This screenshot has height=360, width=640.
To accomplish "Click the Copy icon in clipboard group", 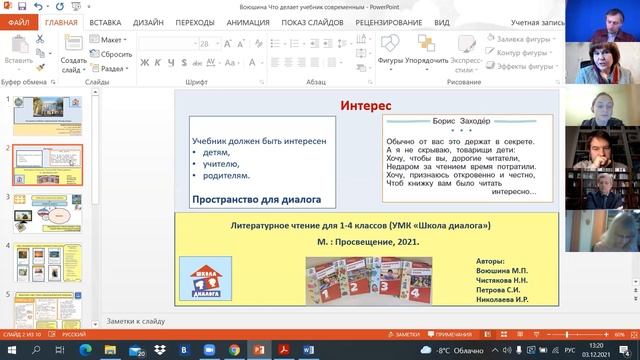I will [40, 53].
